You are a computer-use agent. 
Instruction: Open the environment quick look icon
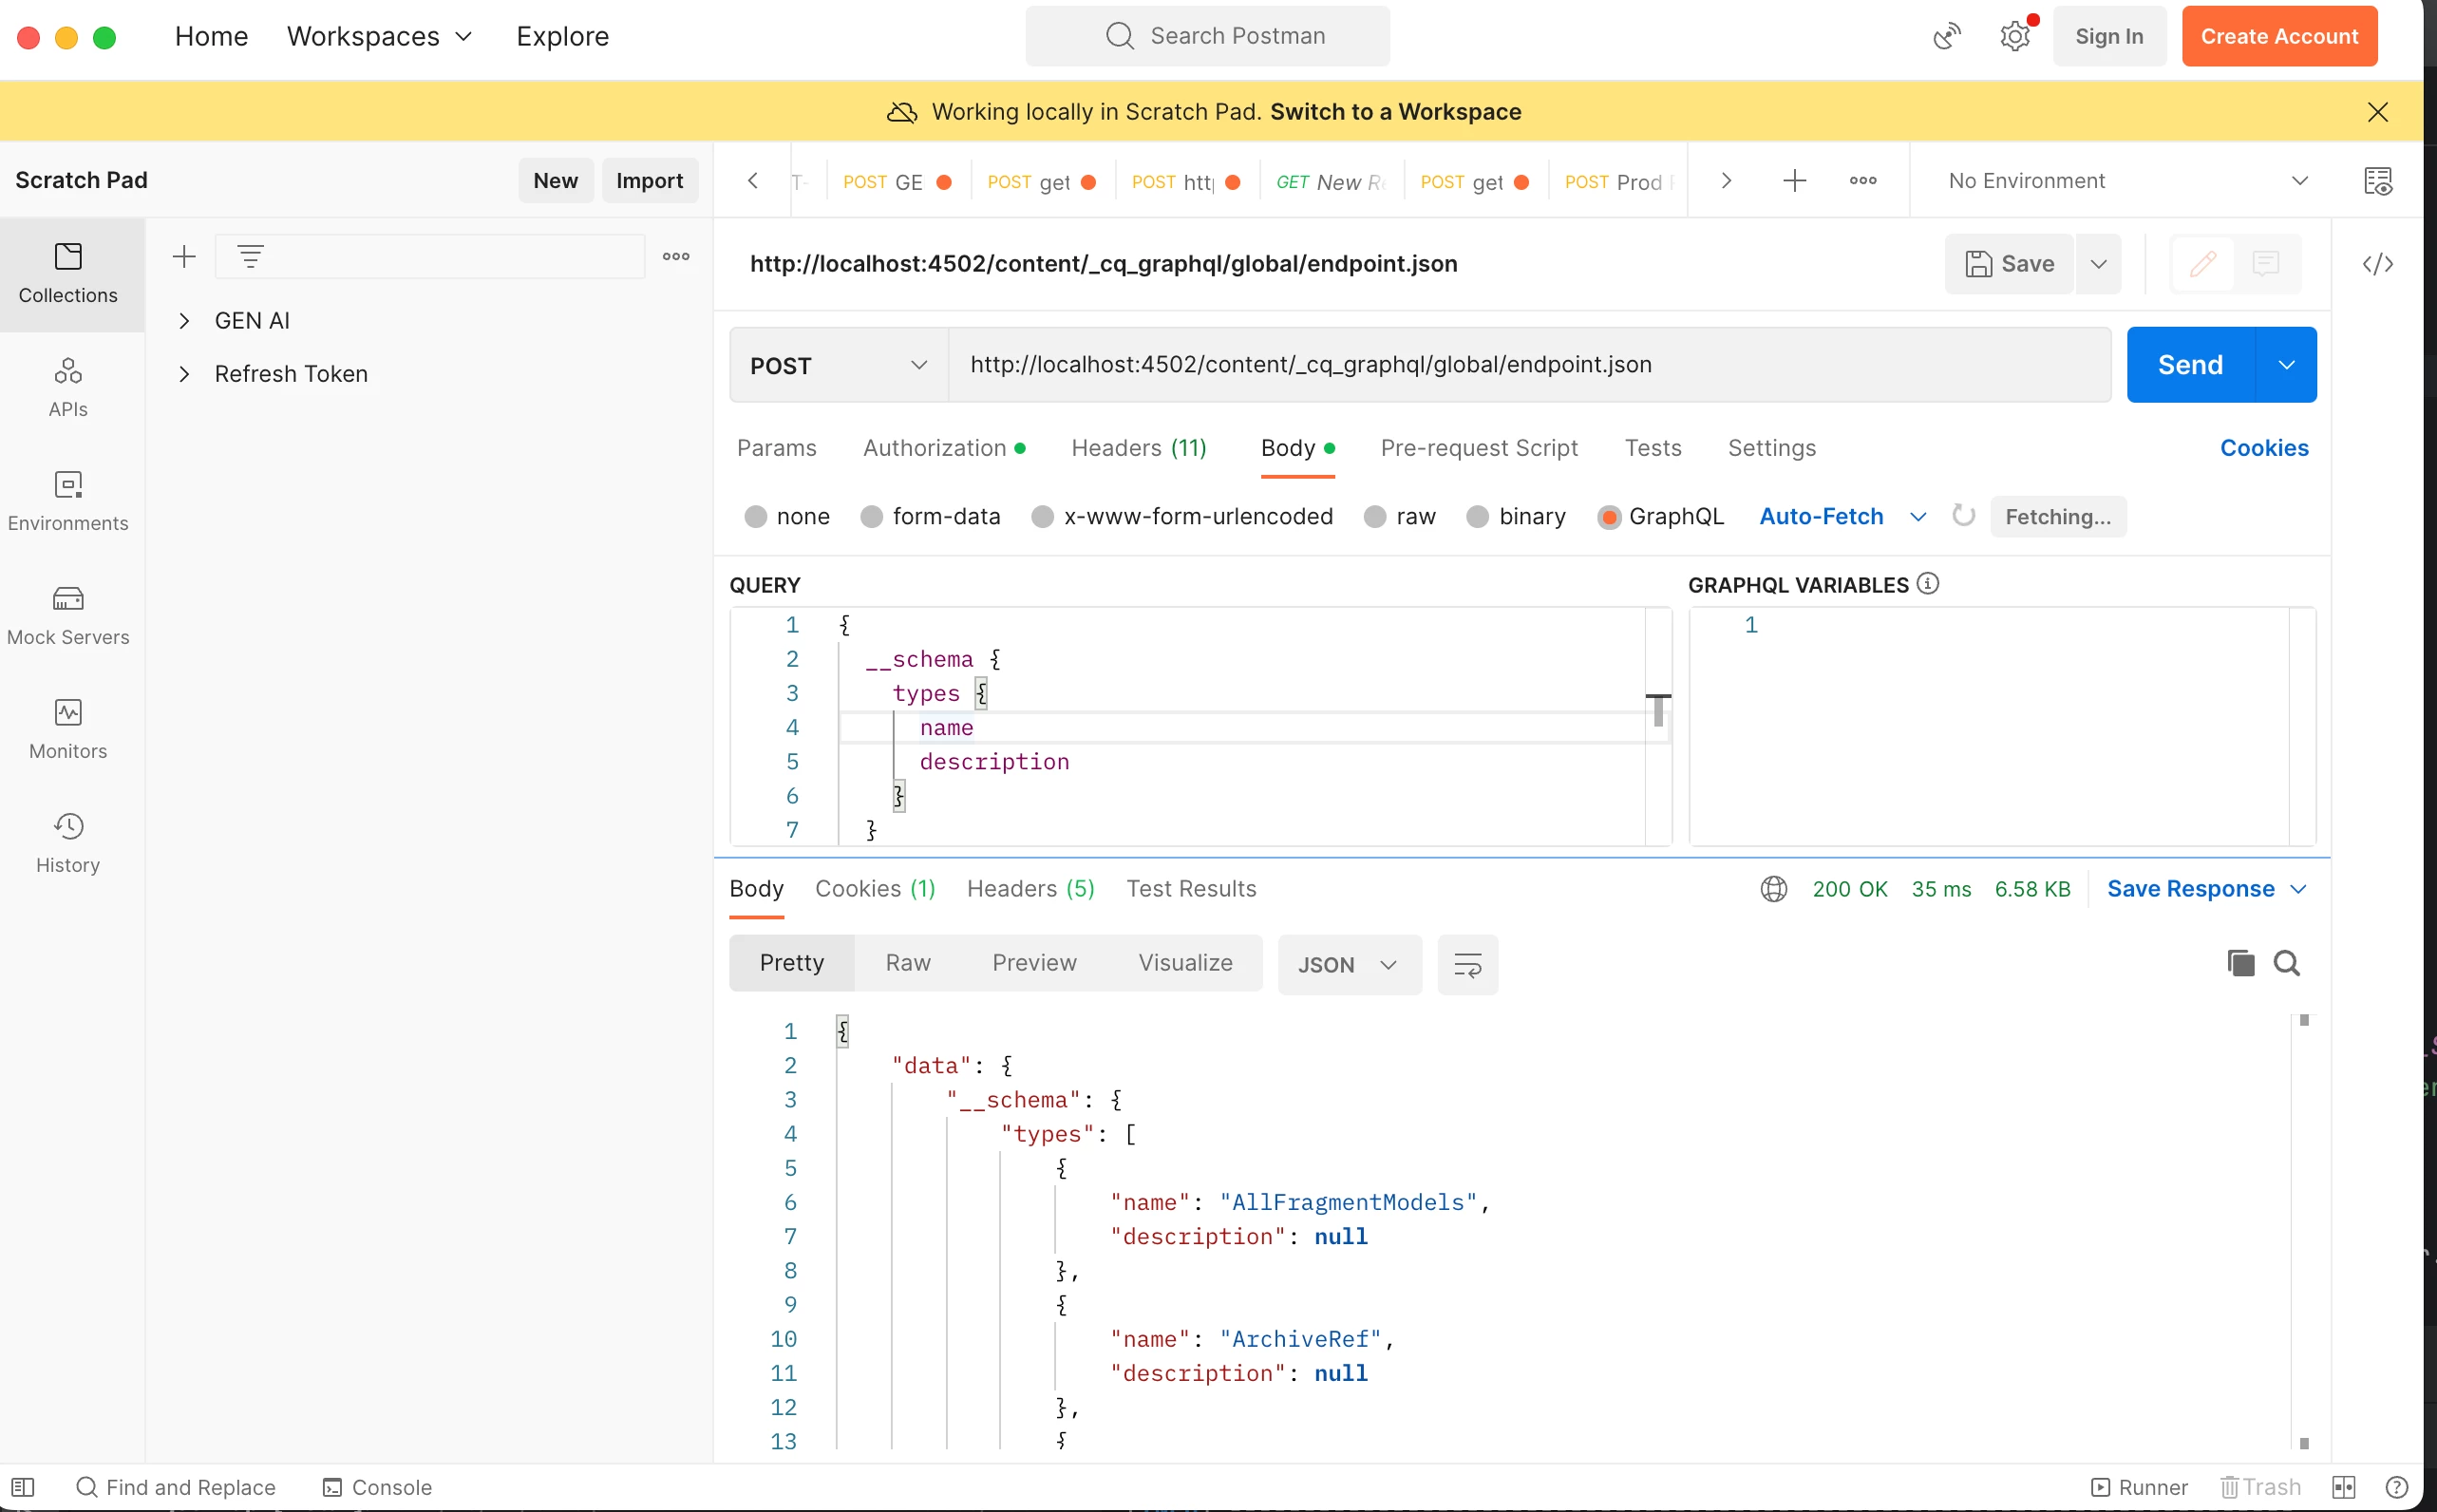[2377, 181]
